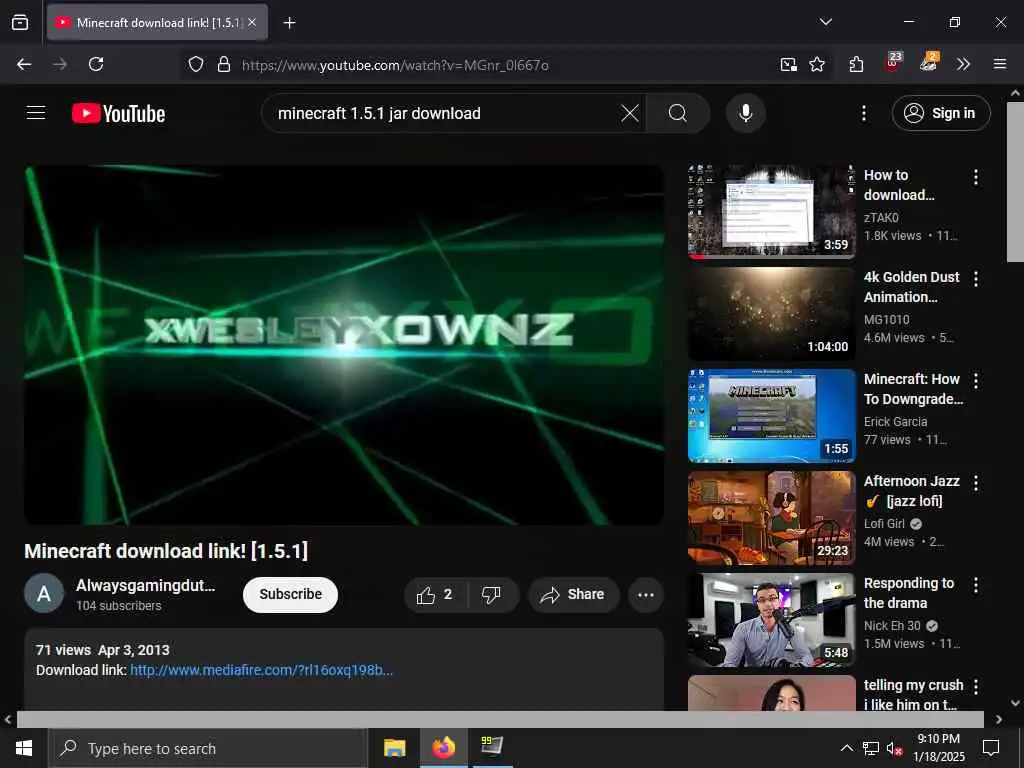Bookmark this page with the star
The image size is (1024, 768).
816,64
